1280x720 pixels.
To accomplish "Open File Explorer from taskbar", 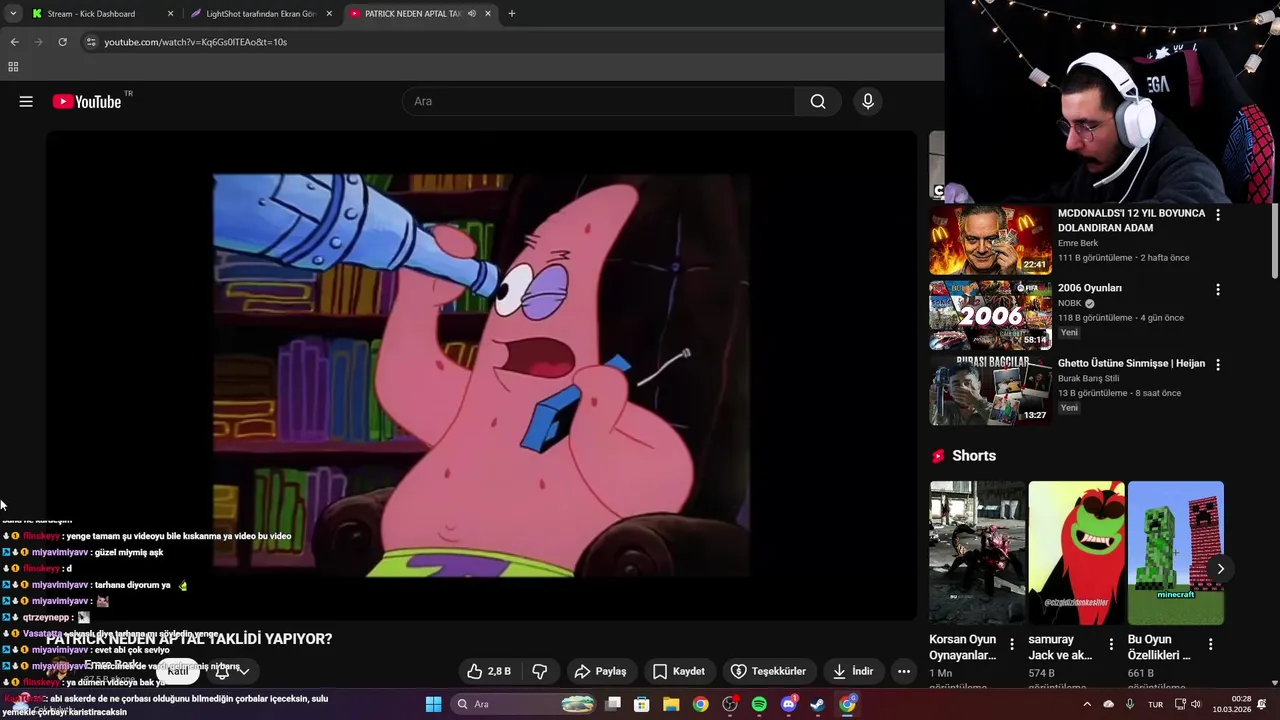I will tap(671, 704).
